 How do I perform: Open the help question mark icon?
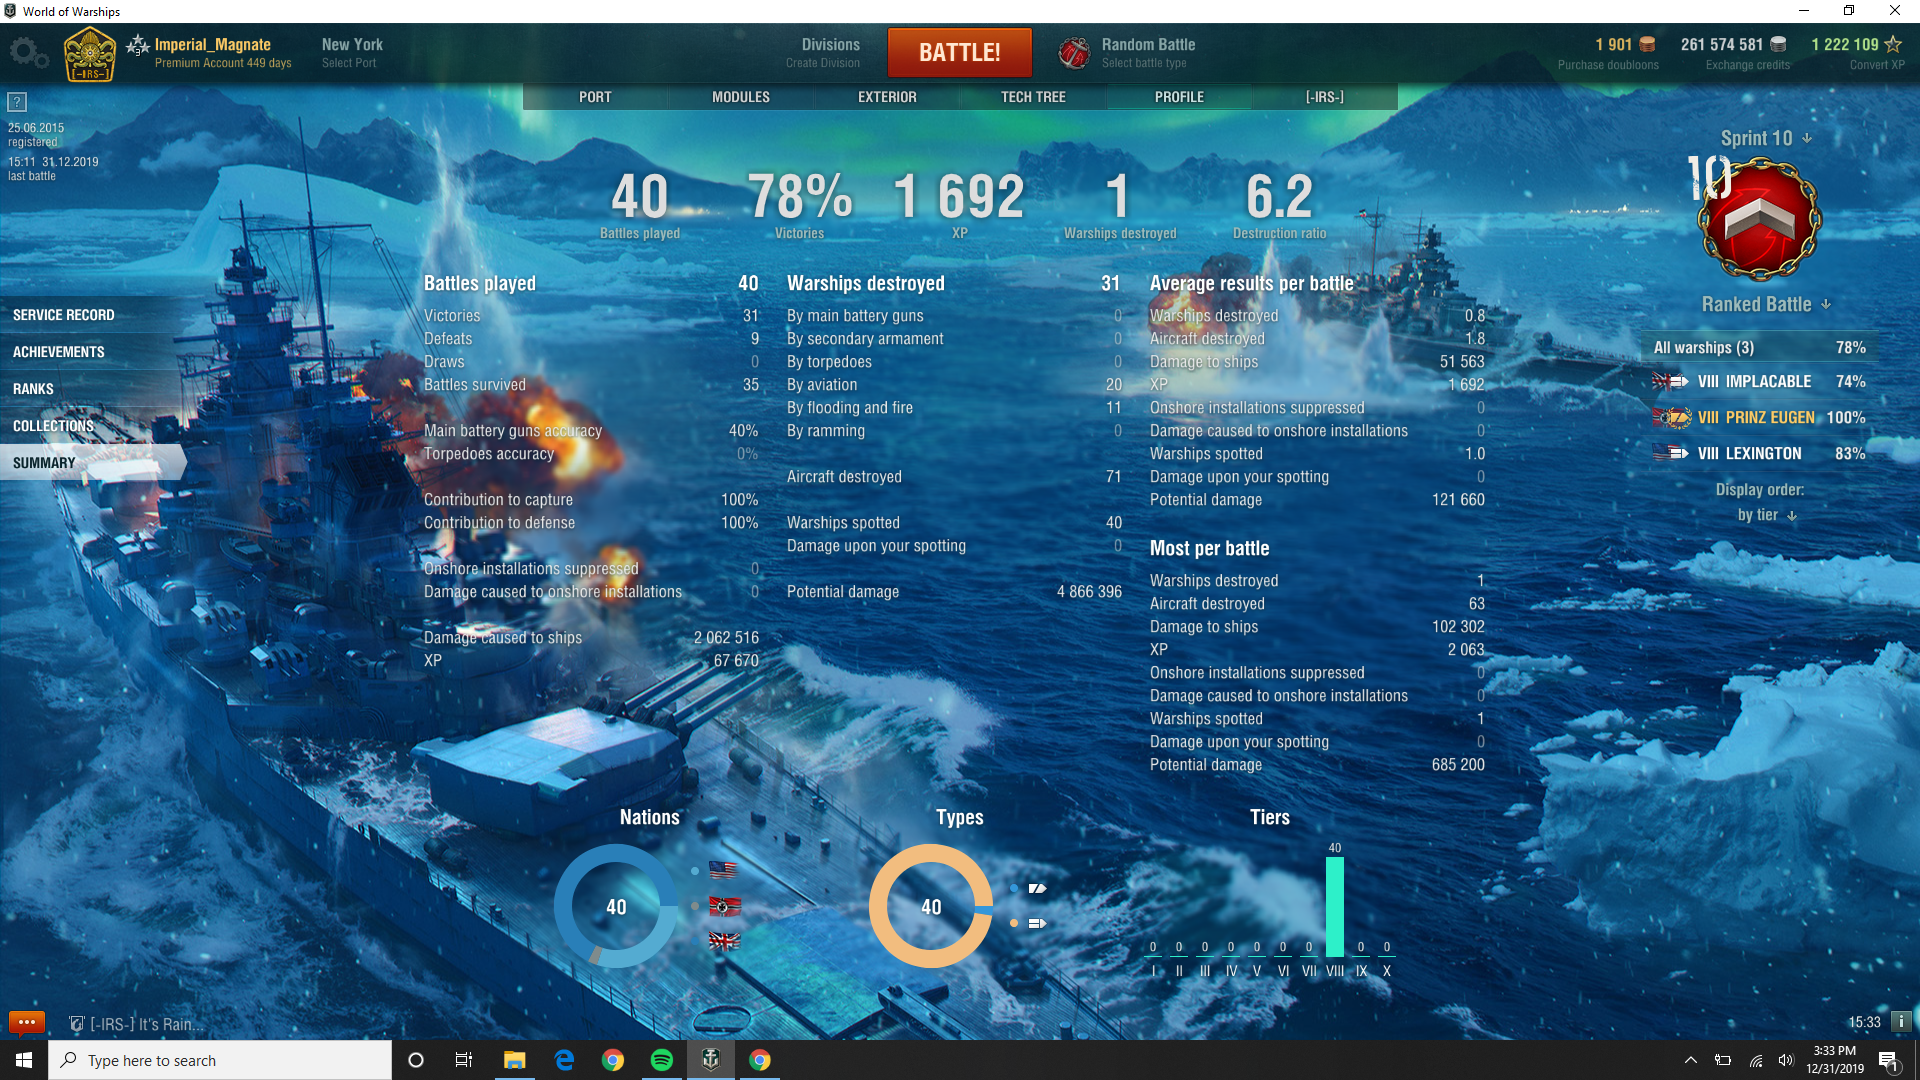pyautogui.click(x=17, y=102)
